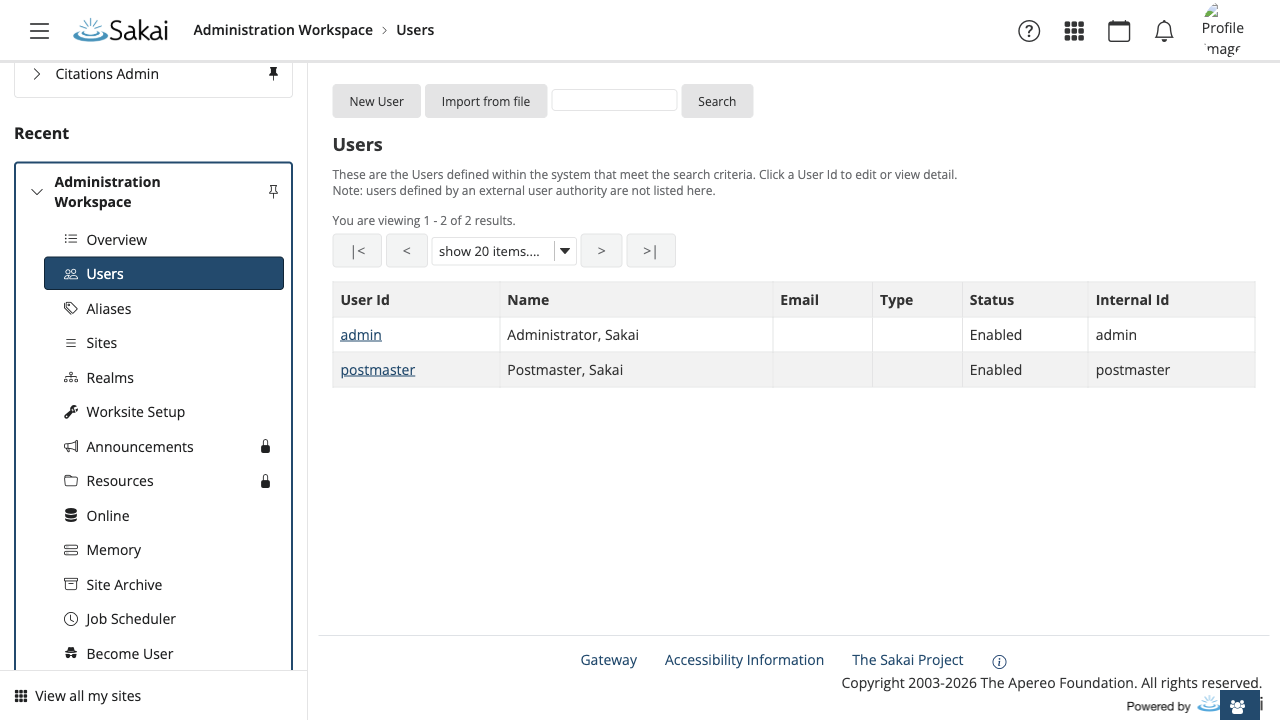Viewport: 1280px width, 720px height.
Task: Click the lock icon beside Resources
Action: pos(265,481)
